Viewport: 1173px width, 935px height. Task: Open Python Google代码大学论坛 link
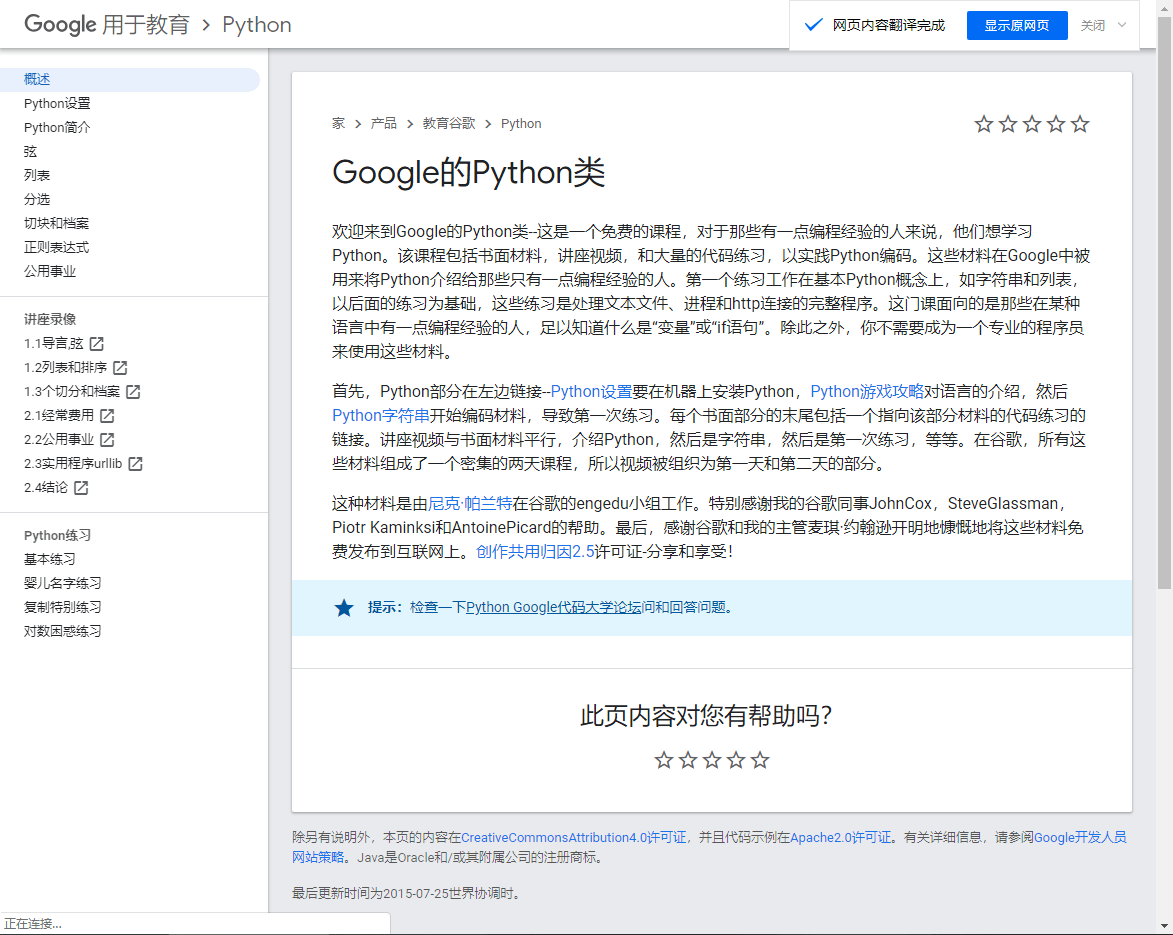[553, 608]
